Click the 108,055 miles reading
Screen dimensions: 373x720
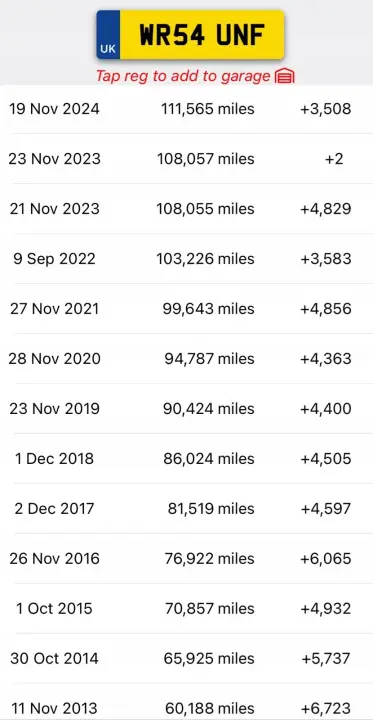[206, 209]
